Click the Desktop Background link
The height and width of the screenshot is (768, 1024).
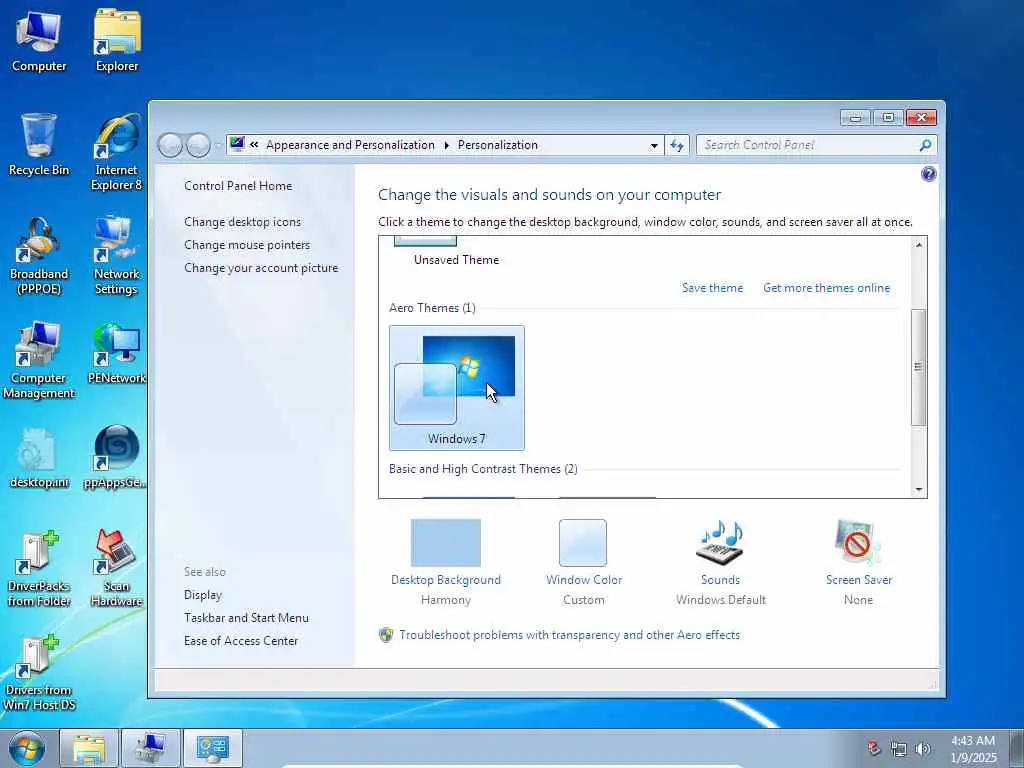(x=446, y=580)
